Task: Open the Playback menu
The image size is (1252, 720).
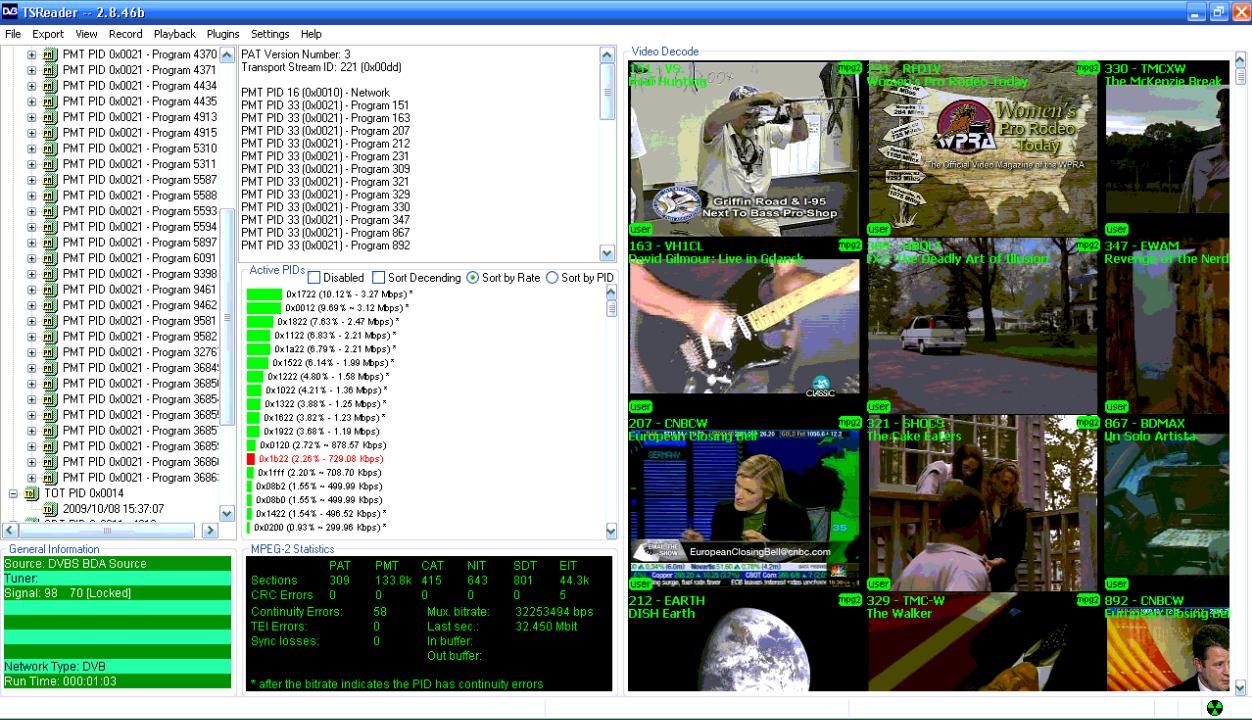Action: 175,34
